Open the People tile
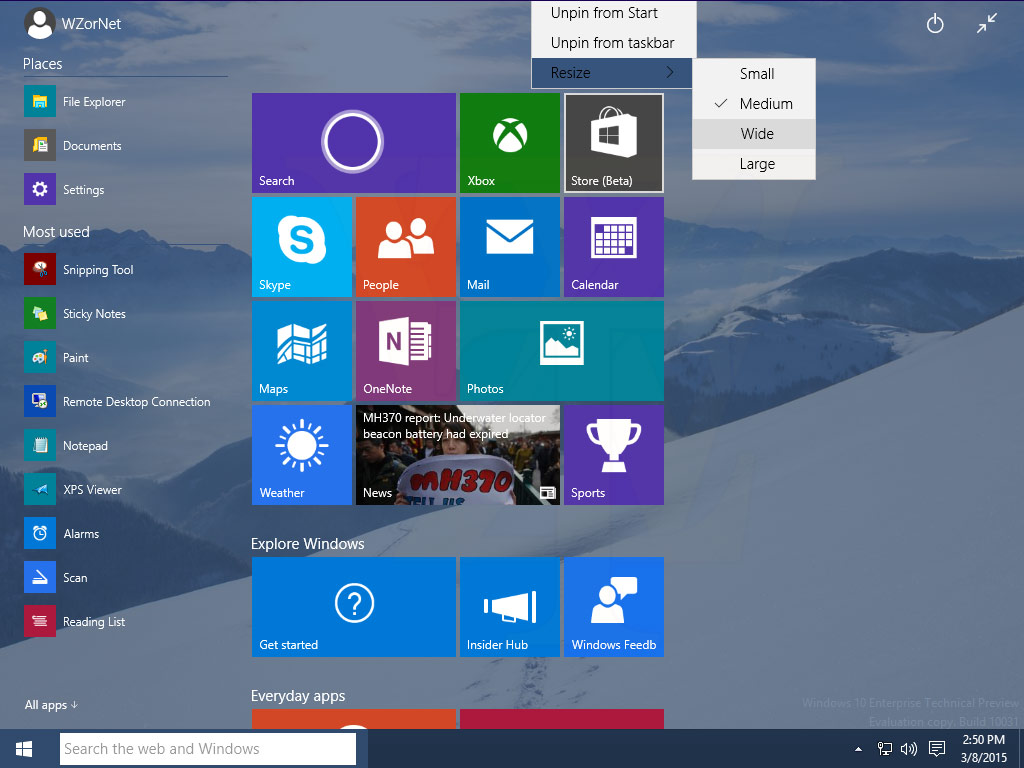This screenshot has height=768, width=1024. 406,247
